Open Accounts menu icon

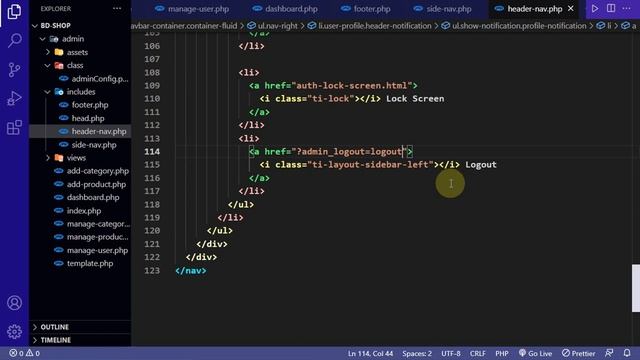[14, 303]
